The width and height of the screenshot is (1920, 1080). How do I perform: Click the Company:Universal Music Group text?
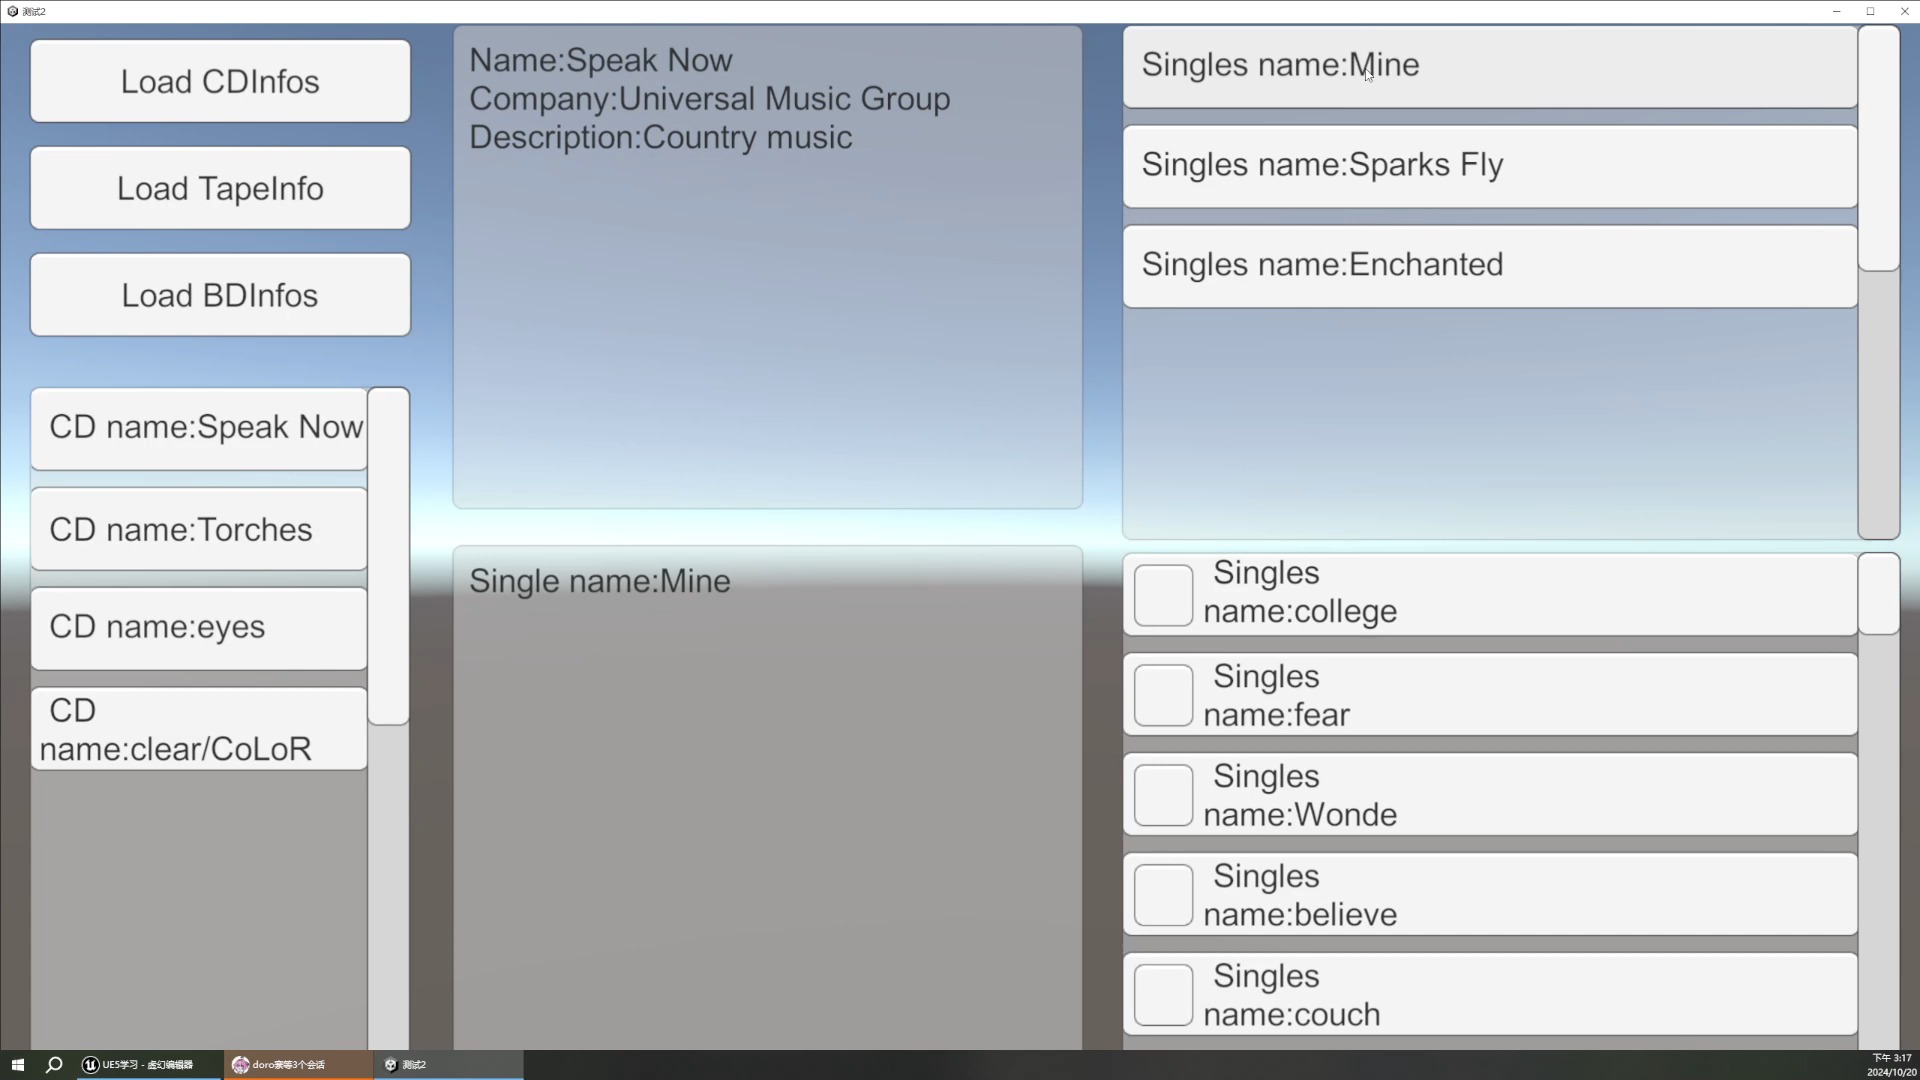click(x=710, y=99)
